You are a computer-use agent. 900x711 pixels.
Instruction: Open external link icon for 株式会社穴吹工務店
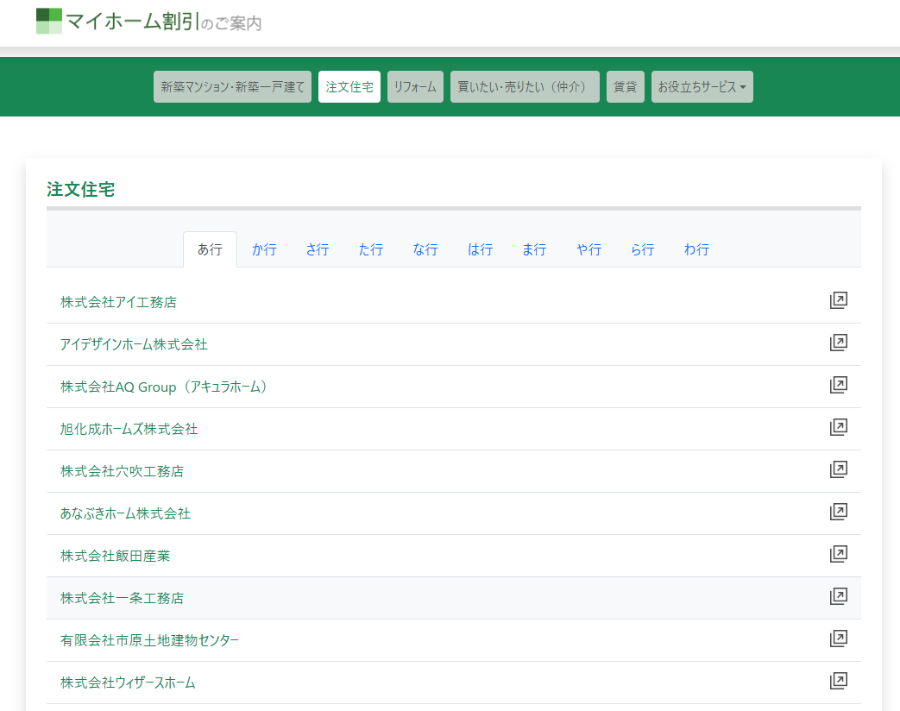(x=838, y=469)
